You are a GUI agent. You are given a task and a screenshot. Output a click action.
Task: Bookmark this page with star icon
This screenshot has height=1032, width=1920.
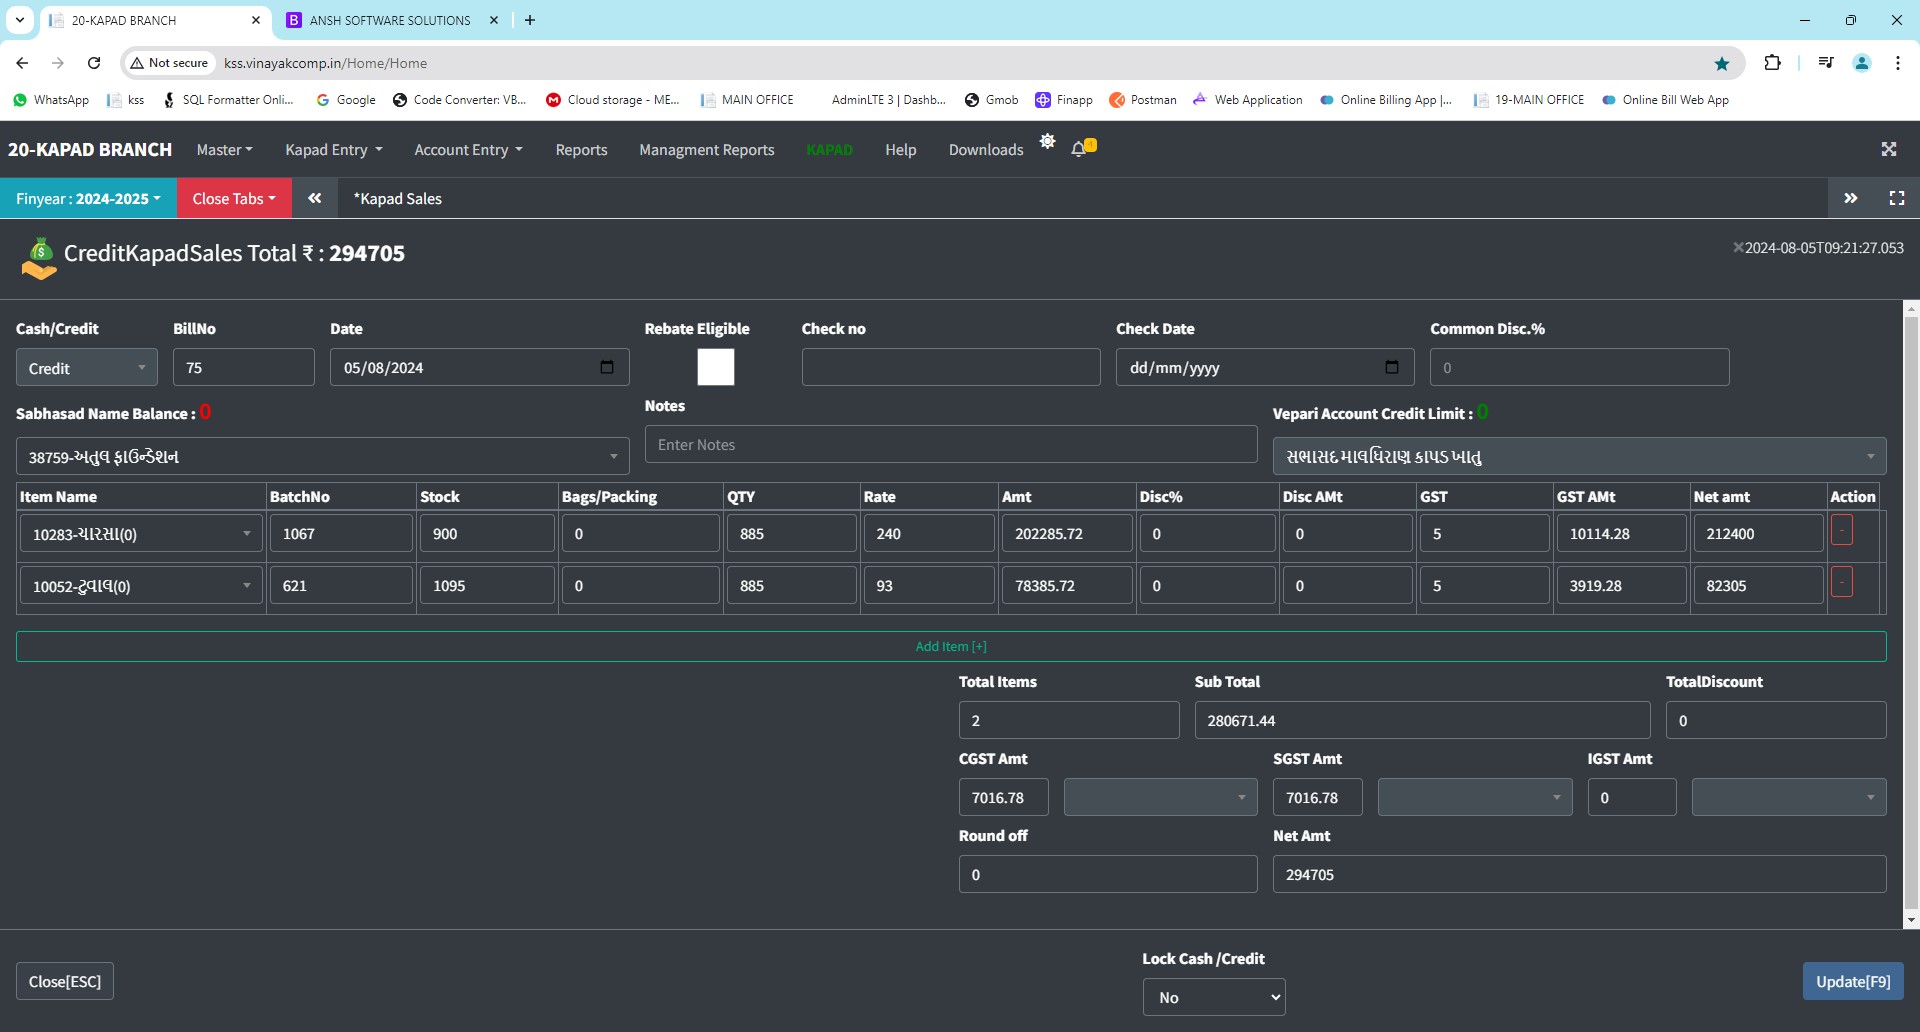(1722, 63)
